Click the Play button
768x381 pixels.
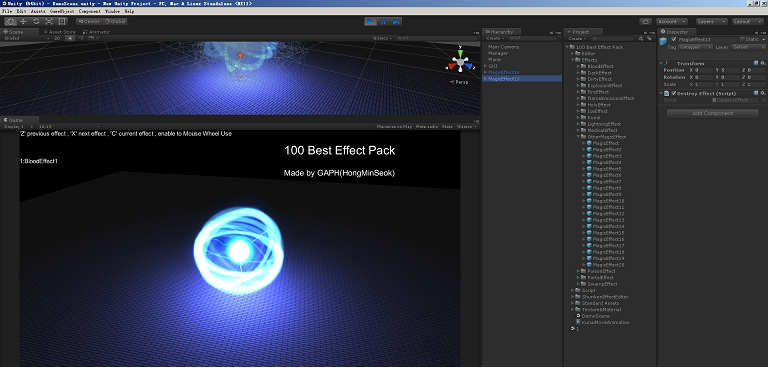371,22
